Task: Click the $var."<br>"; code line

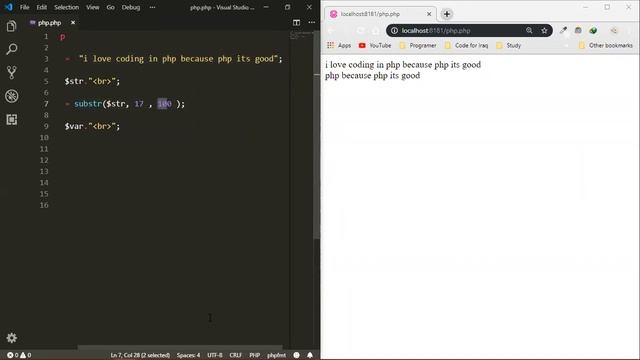Action: pyautogui.click(x=92, y=126)
